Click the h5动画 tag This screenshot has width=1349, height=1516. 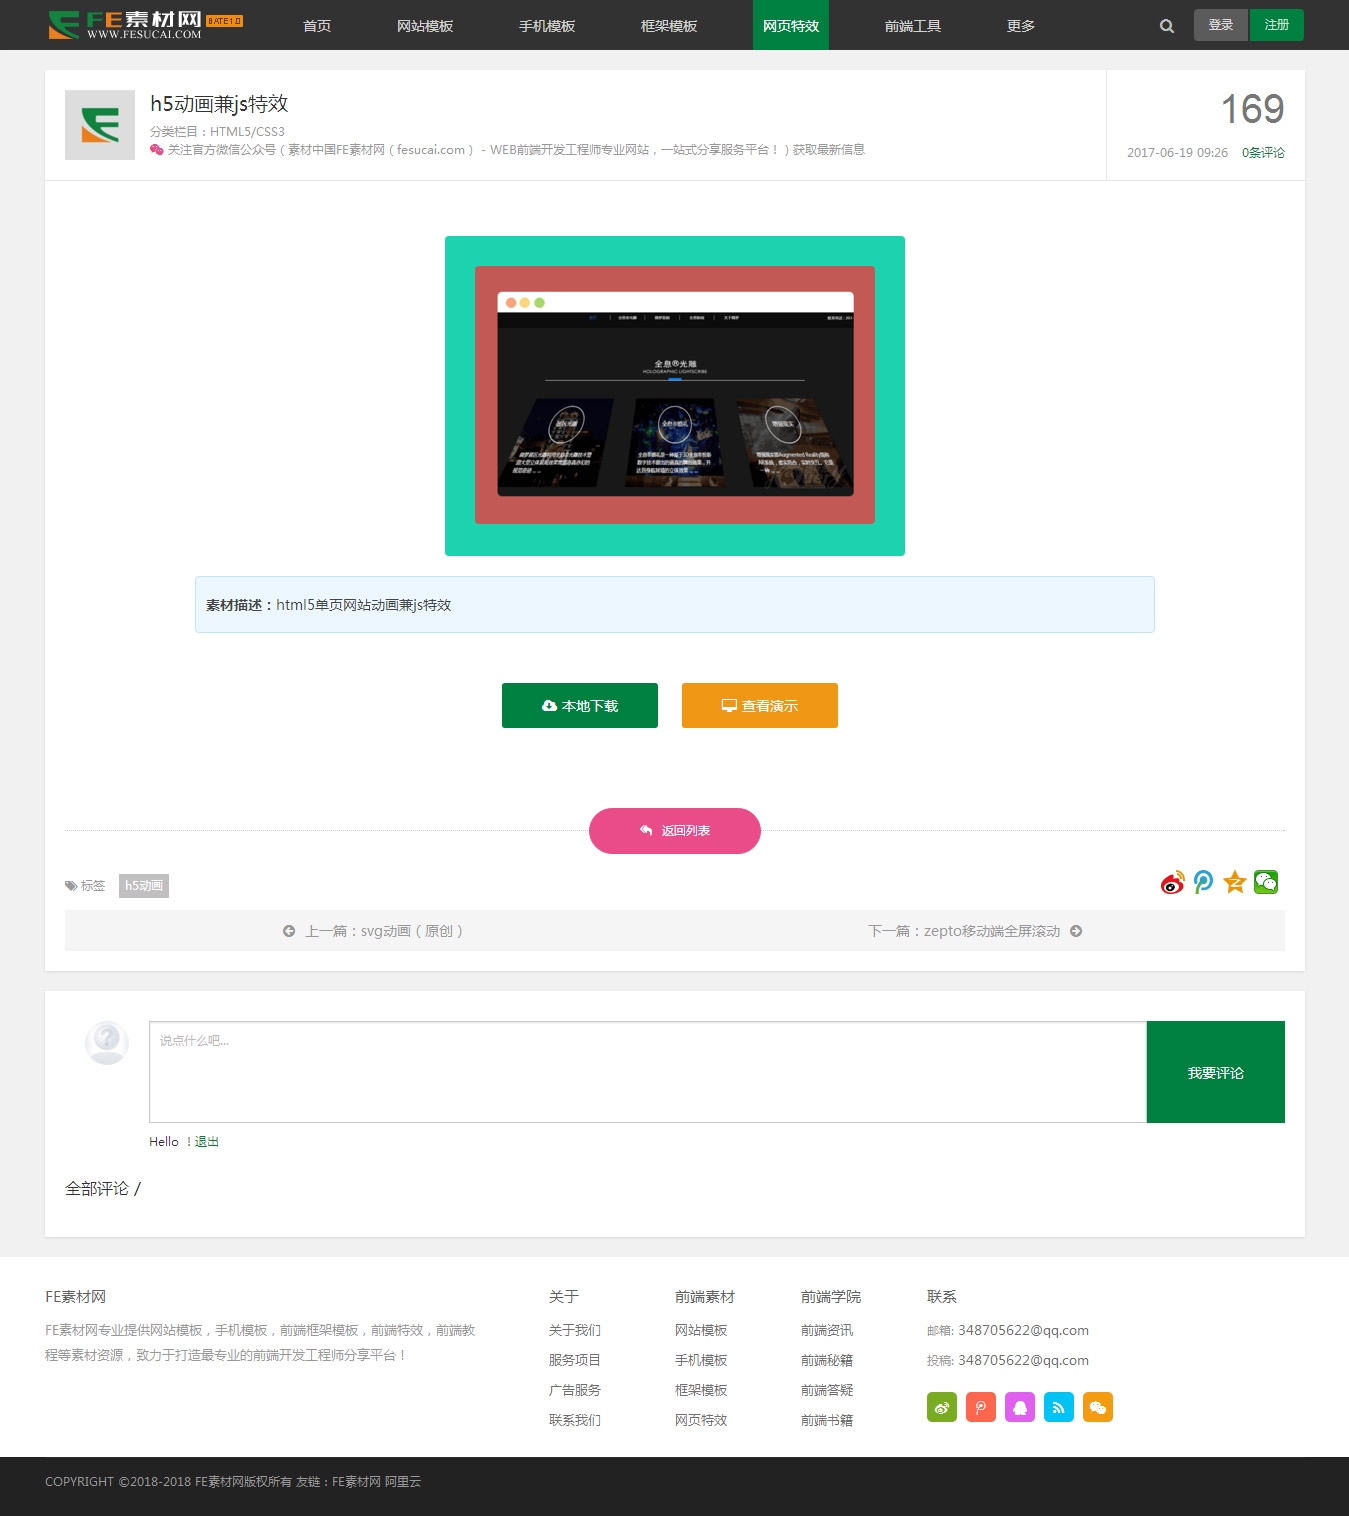point(144,886)
